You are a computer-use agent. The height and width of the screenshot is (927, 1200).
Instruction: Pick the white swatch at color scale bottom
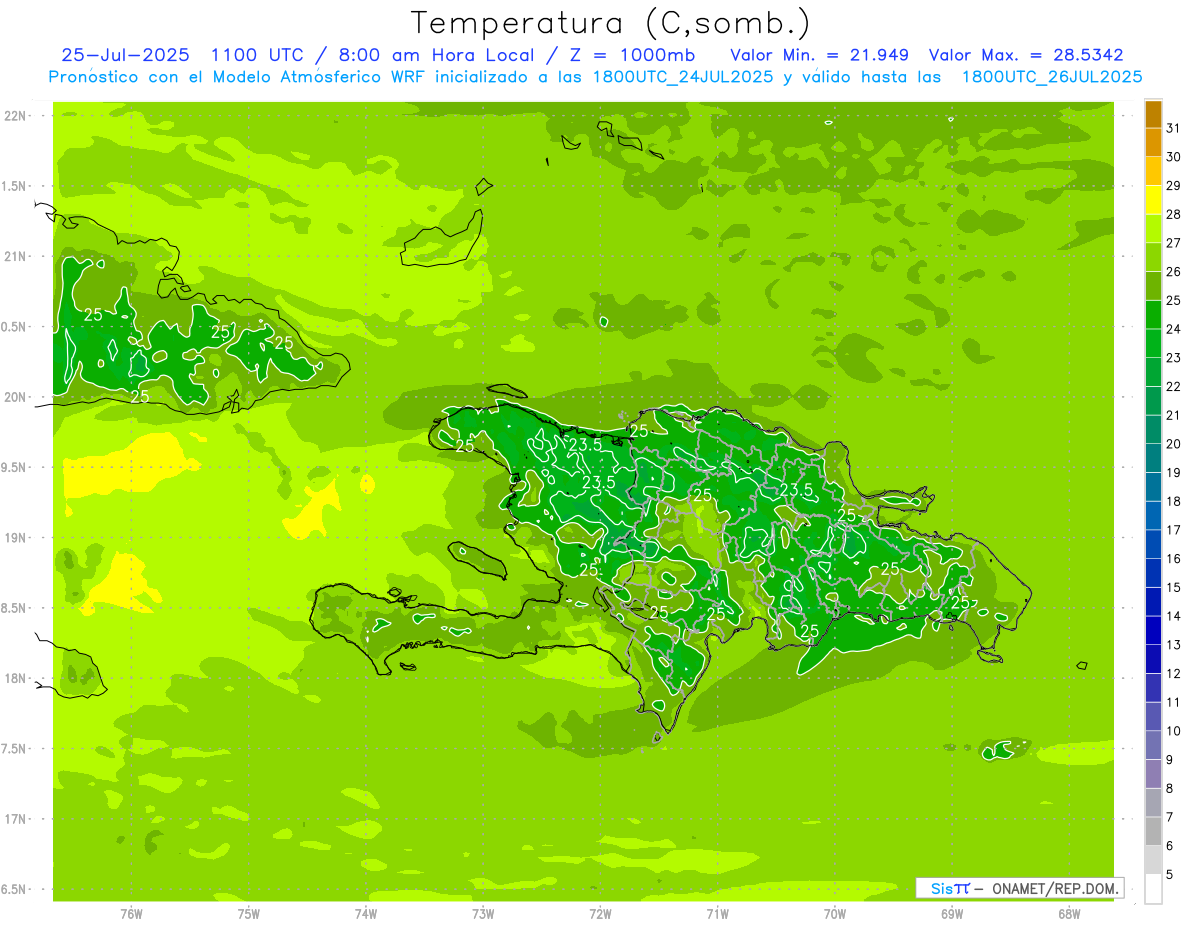click(1153, 888)
